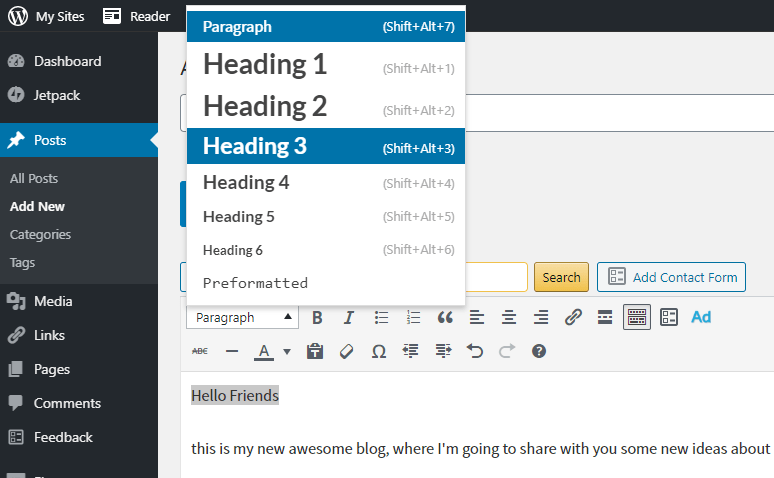Apply italic formatting to selected text
This screenshot has width=774, height=478.
(349, 318)
